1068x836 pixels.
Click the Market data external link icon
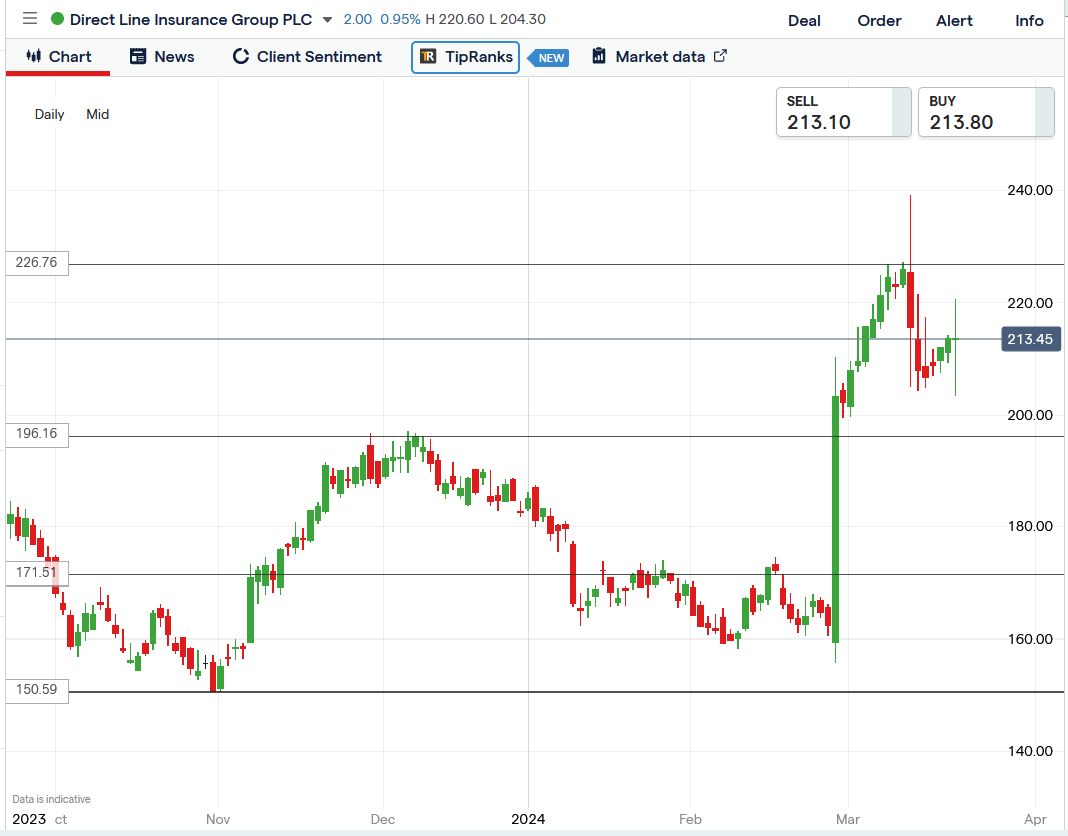[x=721, y=56]
